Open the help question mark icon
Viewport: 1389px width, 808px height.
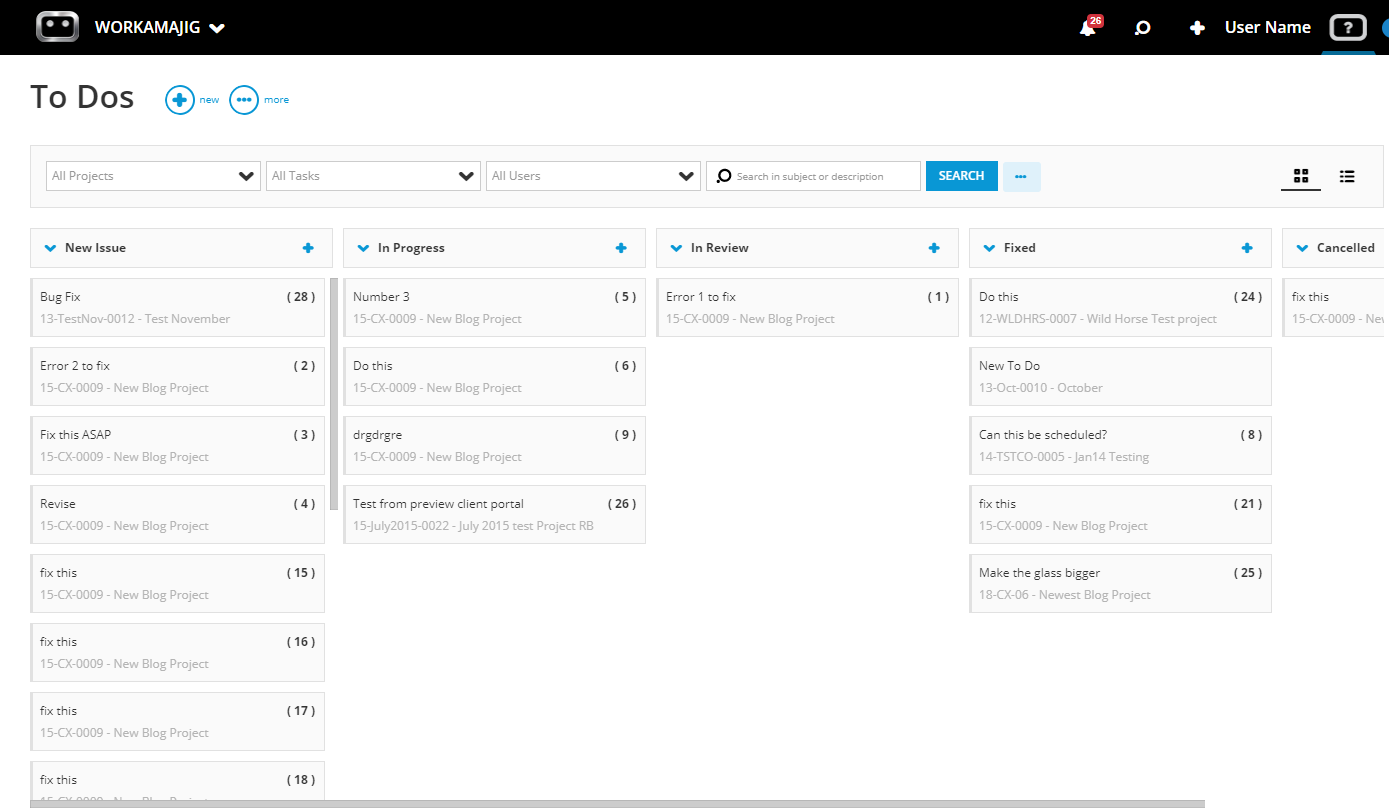tap(1348, 28)
